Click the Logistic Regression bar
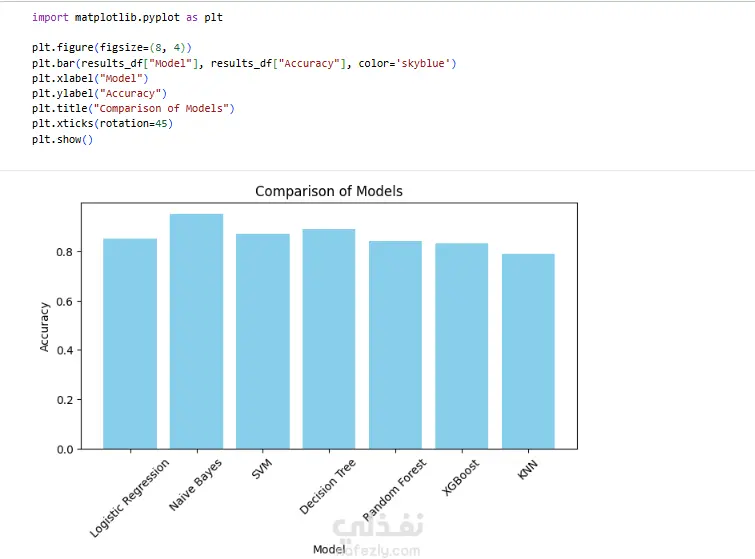Viewport: 755px width, 559px height. pyautogui.click(x=130, y=344)
